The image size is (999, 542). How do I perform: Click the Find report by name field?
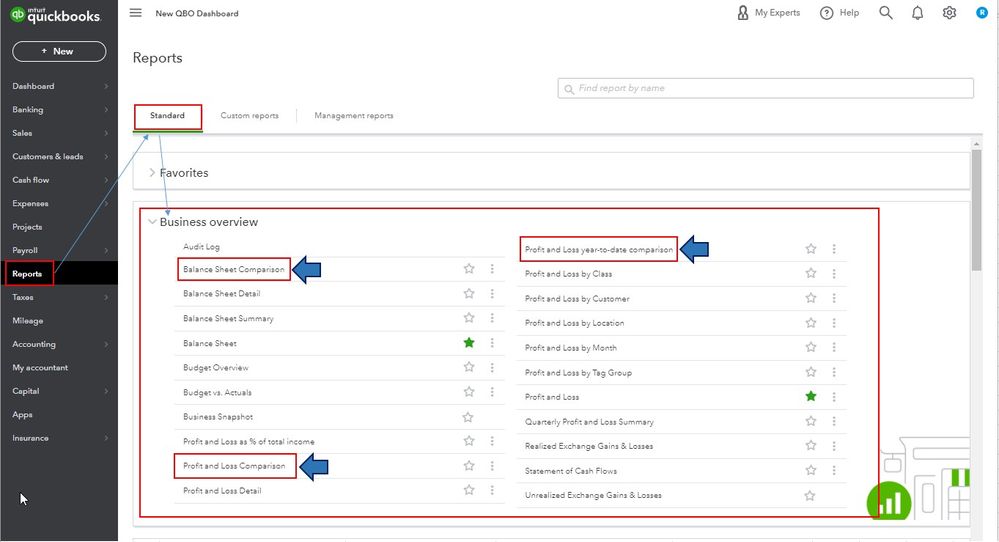pyautogui.click(x=770, y=88)
